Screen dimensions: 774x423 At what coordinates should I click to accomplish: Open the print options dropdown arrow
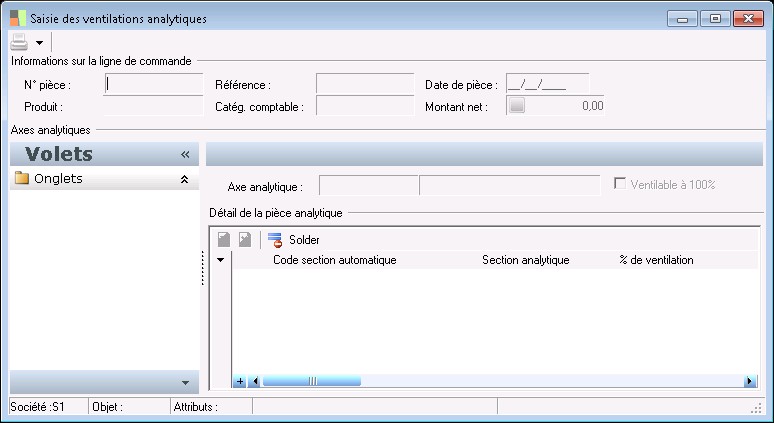[39, 43]
